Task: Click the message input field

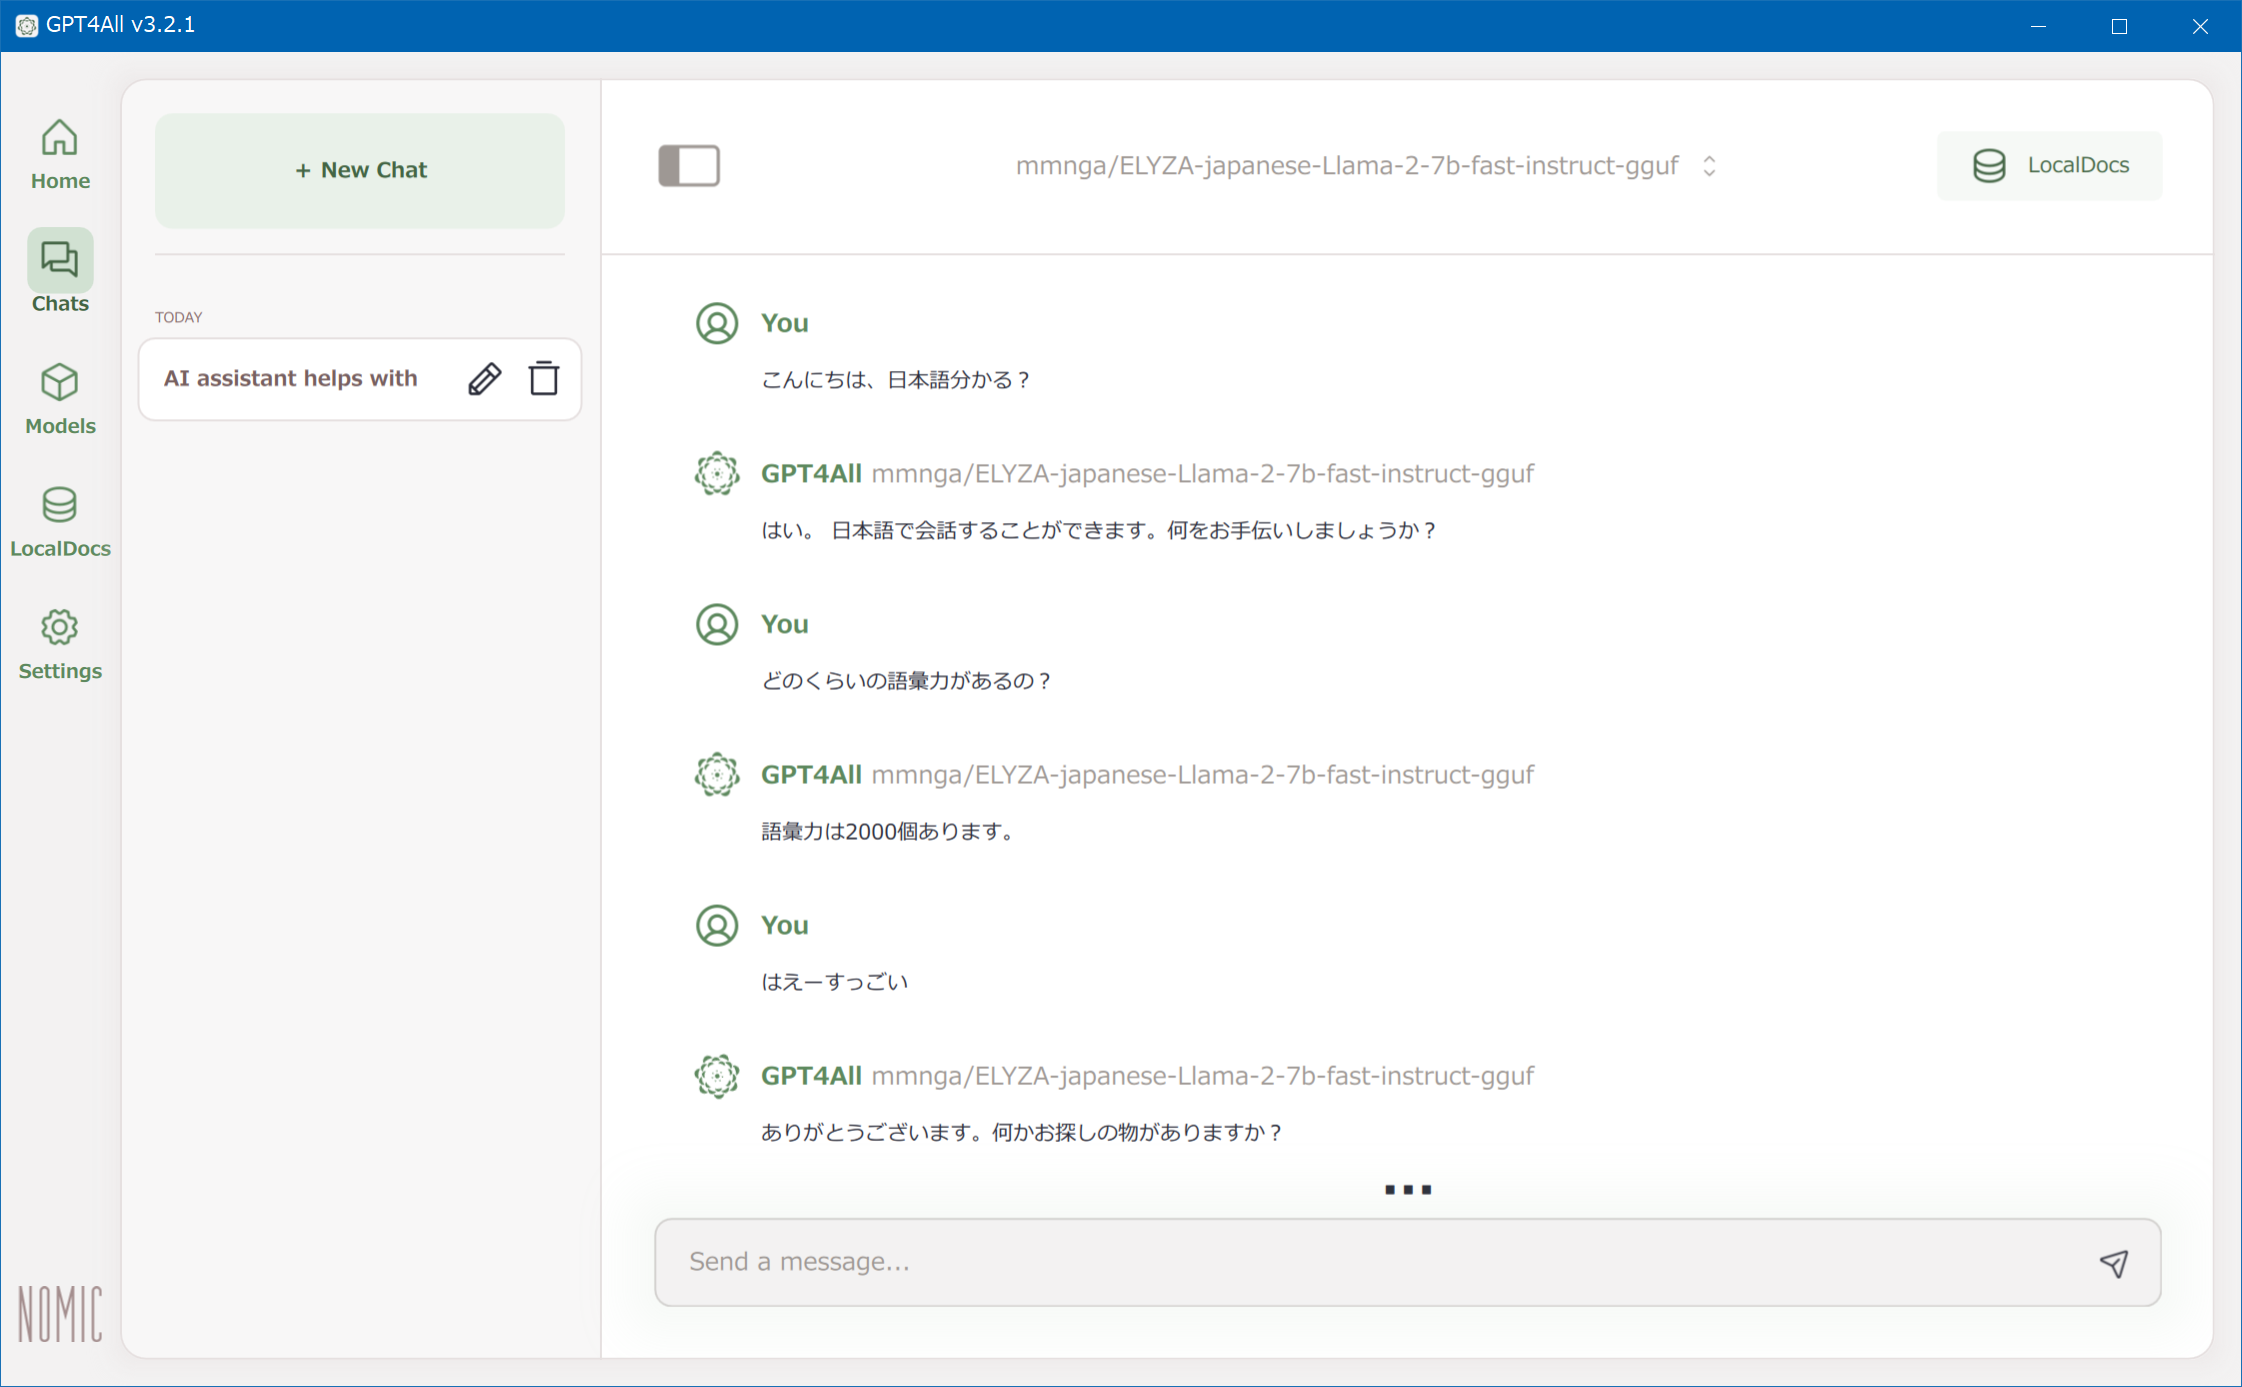Action: click(1406, 1262)
